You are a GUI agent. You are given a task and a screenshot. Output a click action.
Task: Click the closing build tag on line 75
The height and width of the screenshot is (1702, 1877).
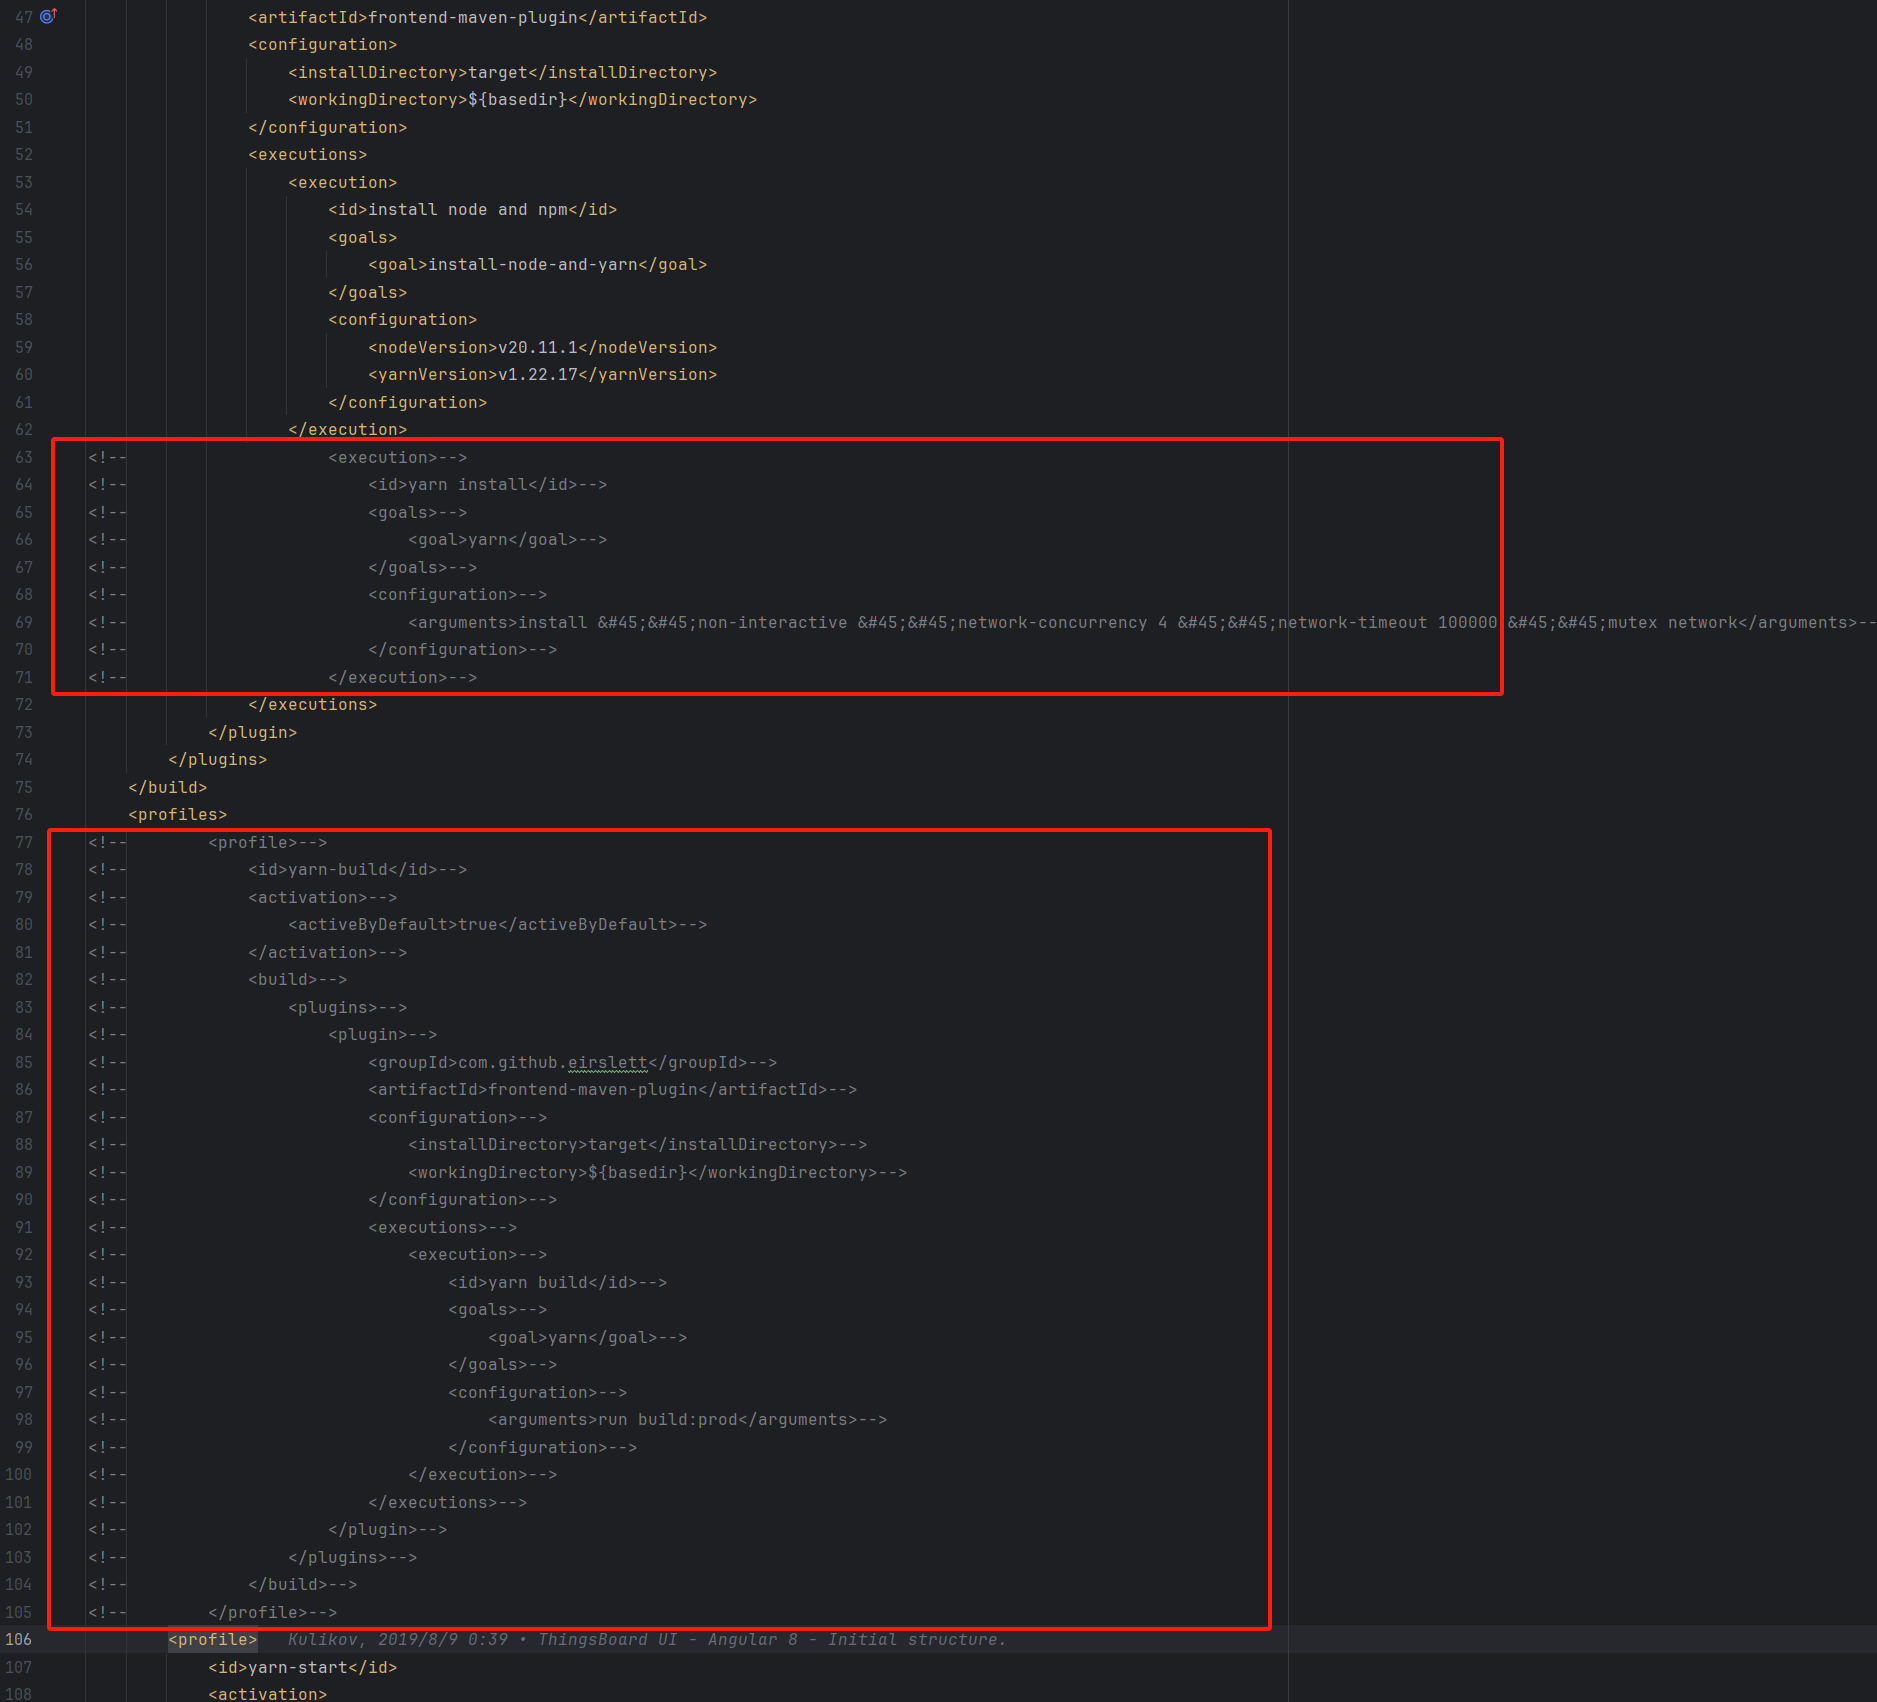(167, 787)
